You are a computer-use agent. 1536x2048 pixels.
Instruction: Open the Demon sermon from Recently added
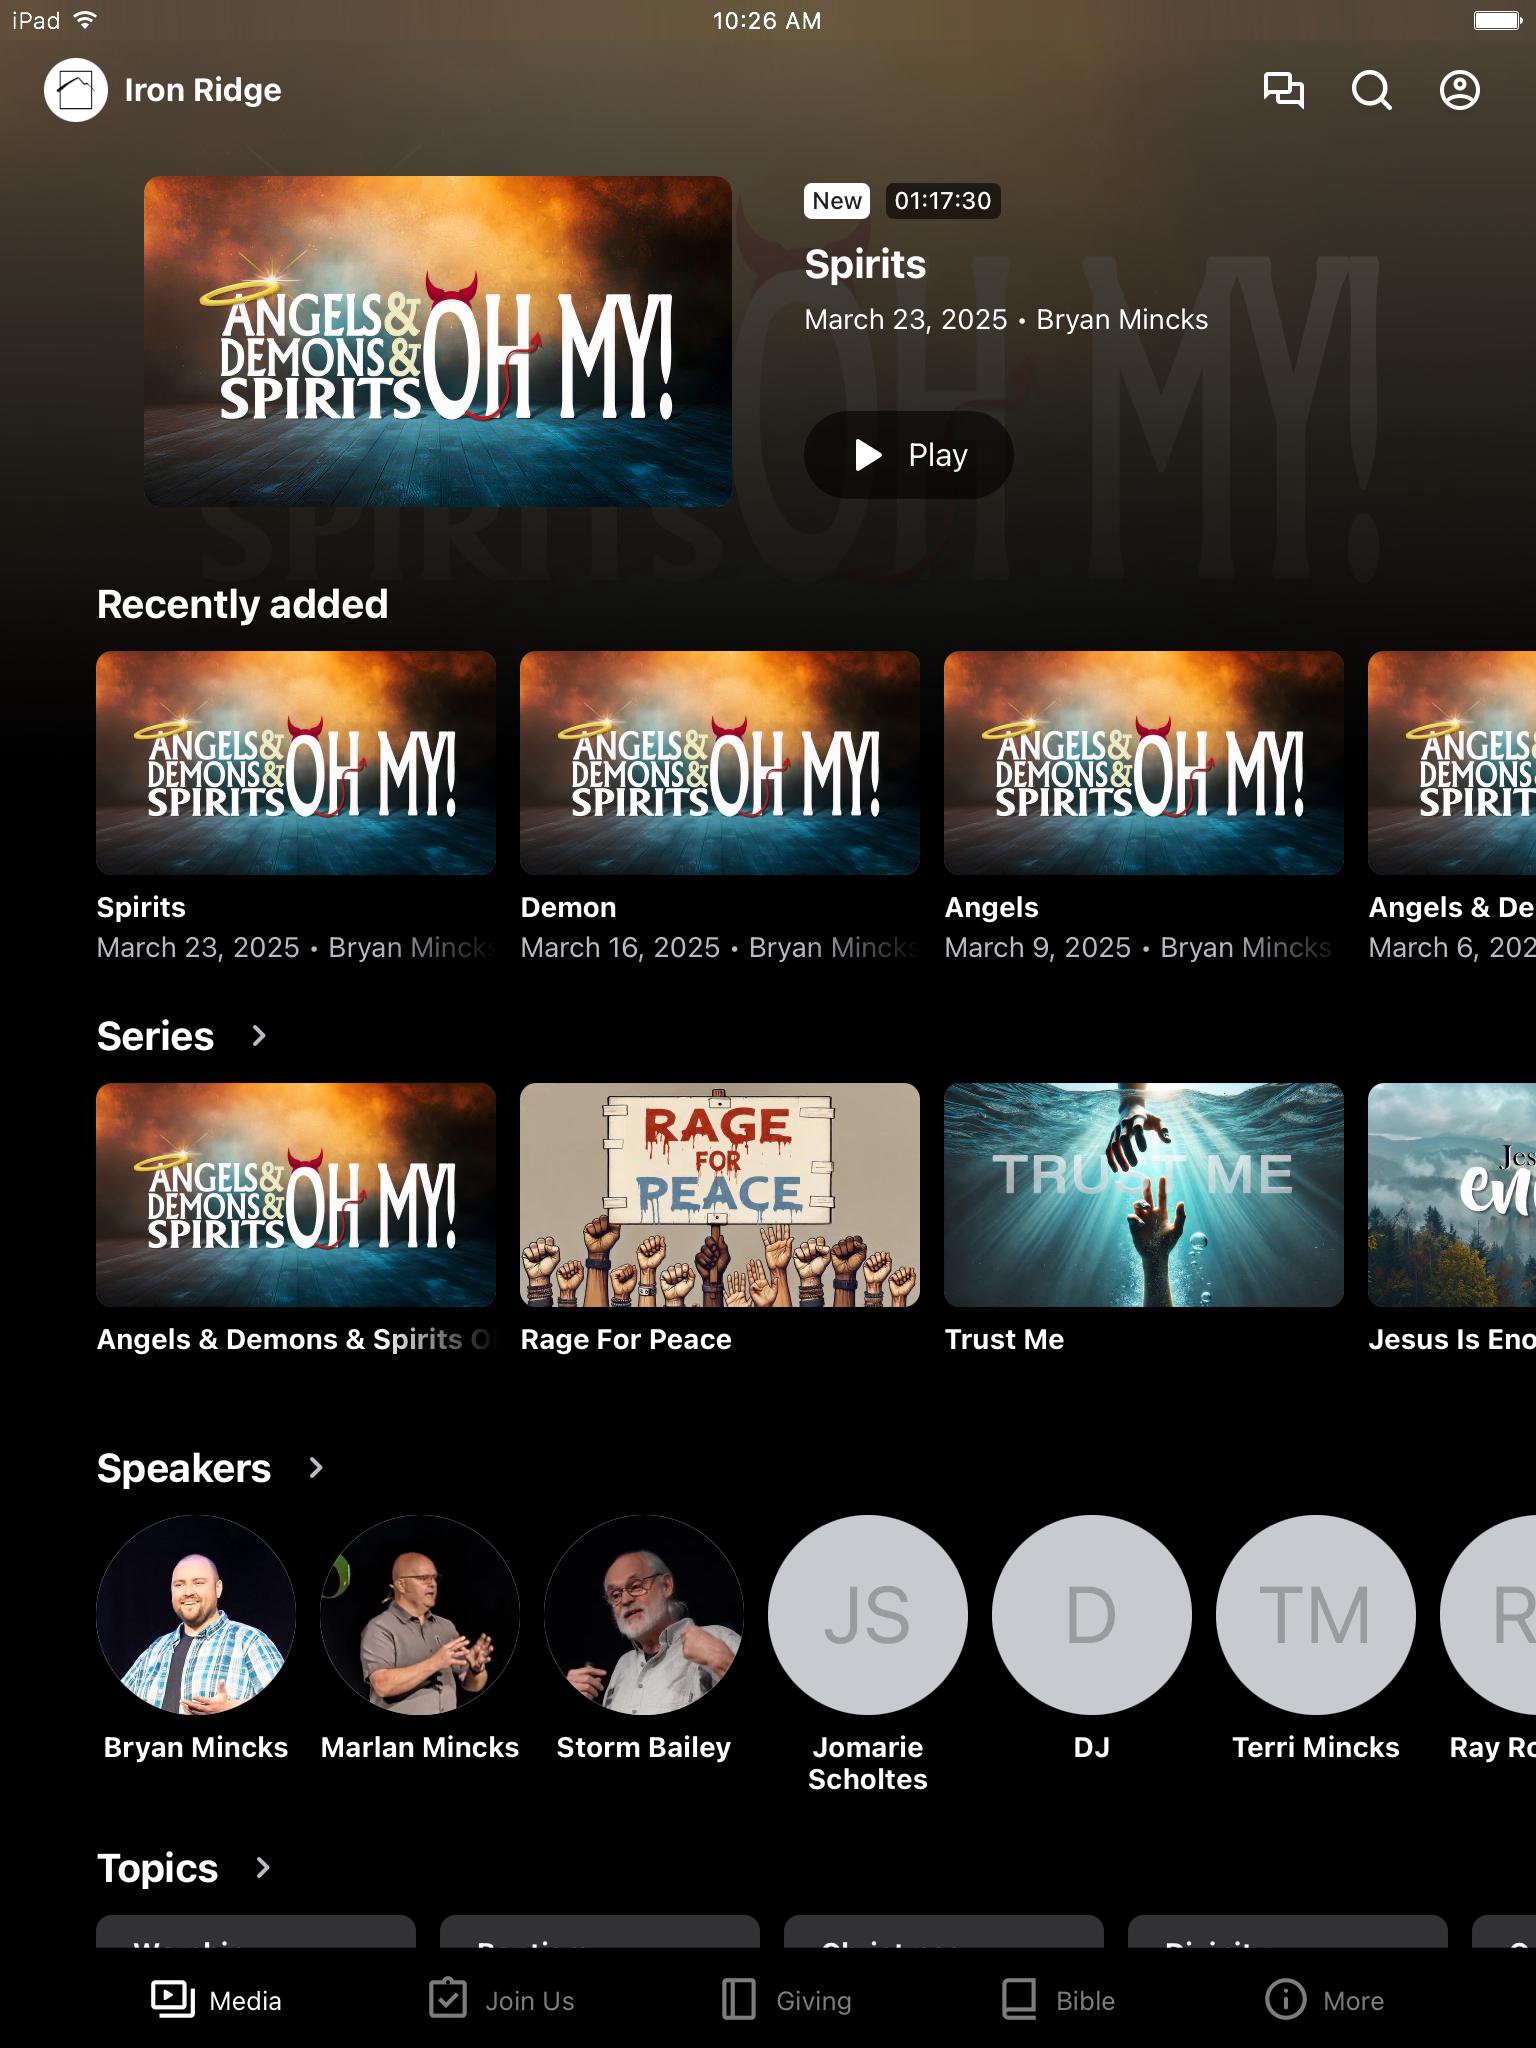tap(720, 763)
